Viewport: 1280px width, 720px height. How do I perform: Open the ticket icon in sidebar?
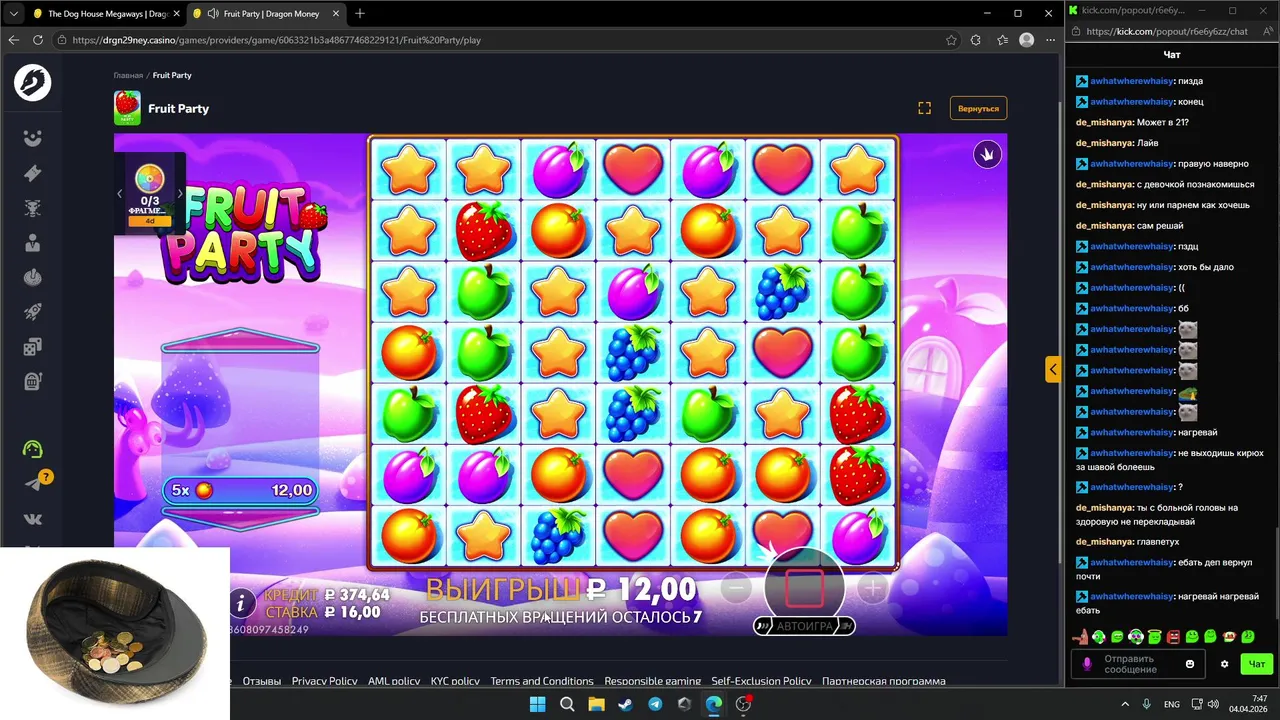pyautogui.click(x=33, y=174)
